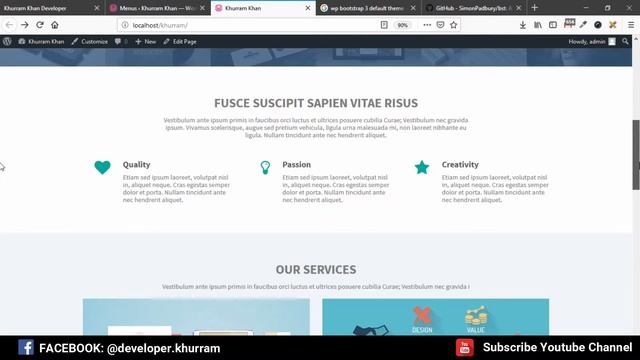Open the browser home page
The image size is (640, 360).
coord(55,25)
